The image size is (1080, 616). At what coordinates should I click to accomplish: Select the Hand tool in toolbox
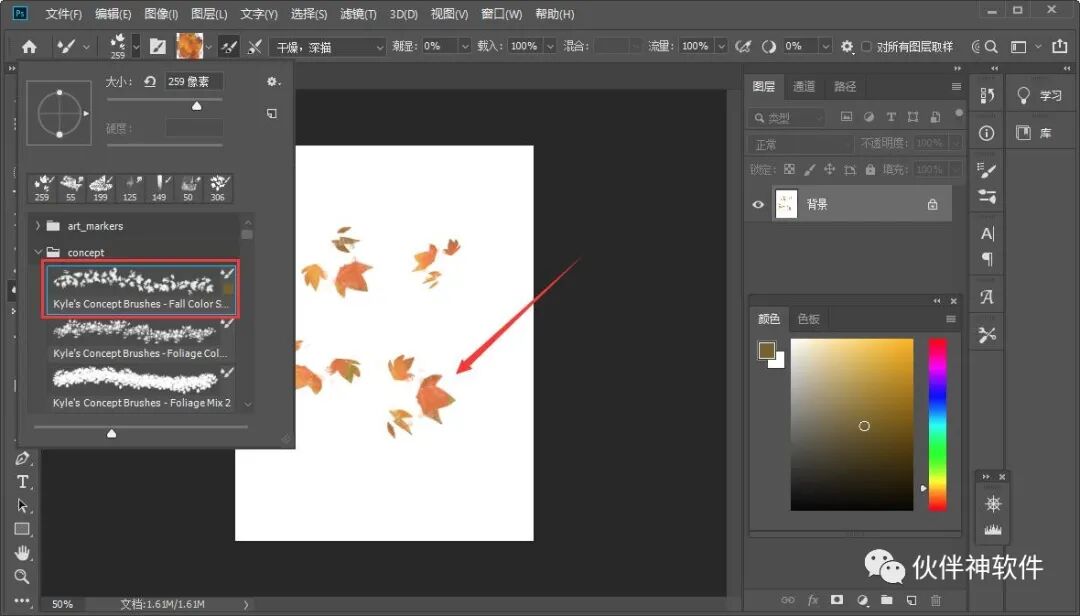coord(23,553)
